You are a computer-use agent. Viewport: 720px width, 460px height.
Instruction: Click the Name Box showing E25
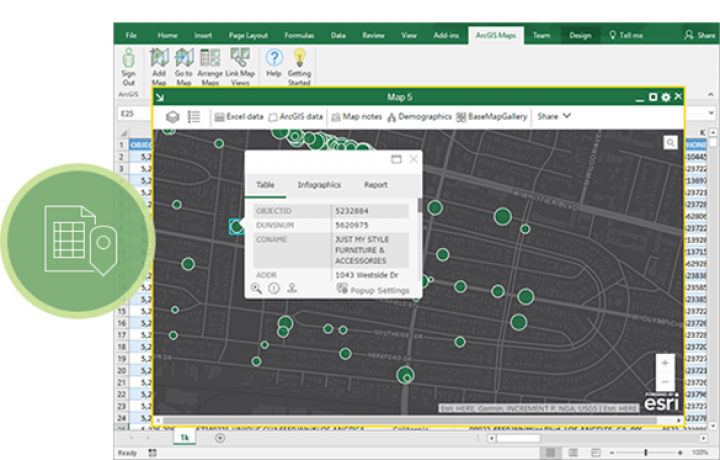(134, 114)
